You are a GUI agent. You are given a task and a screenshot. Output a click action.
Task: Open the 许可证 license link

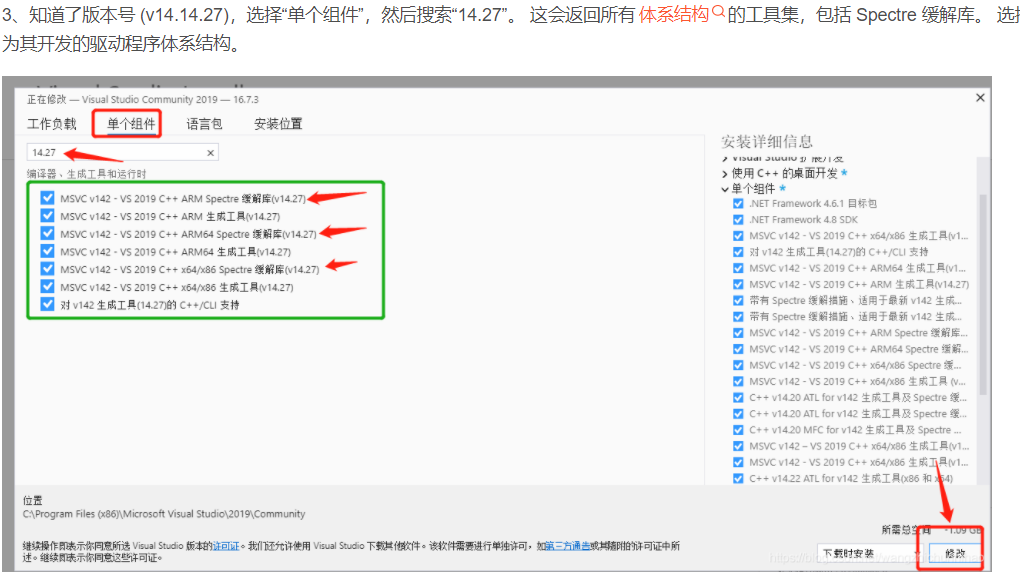[226, 546]
